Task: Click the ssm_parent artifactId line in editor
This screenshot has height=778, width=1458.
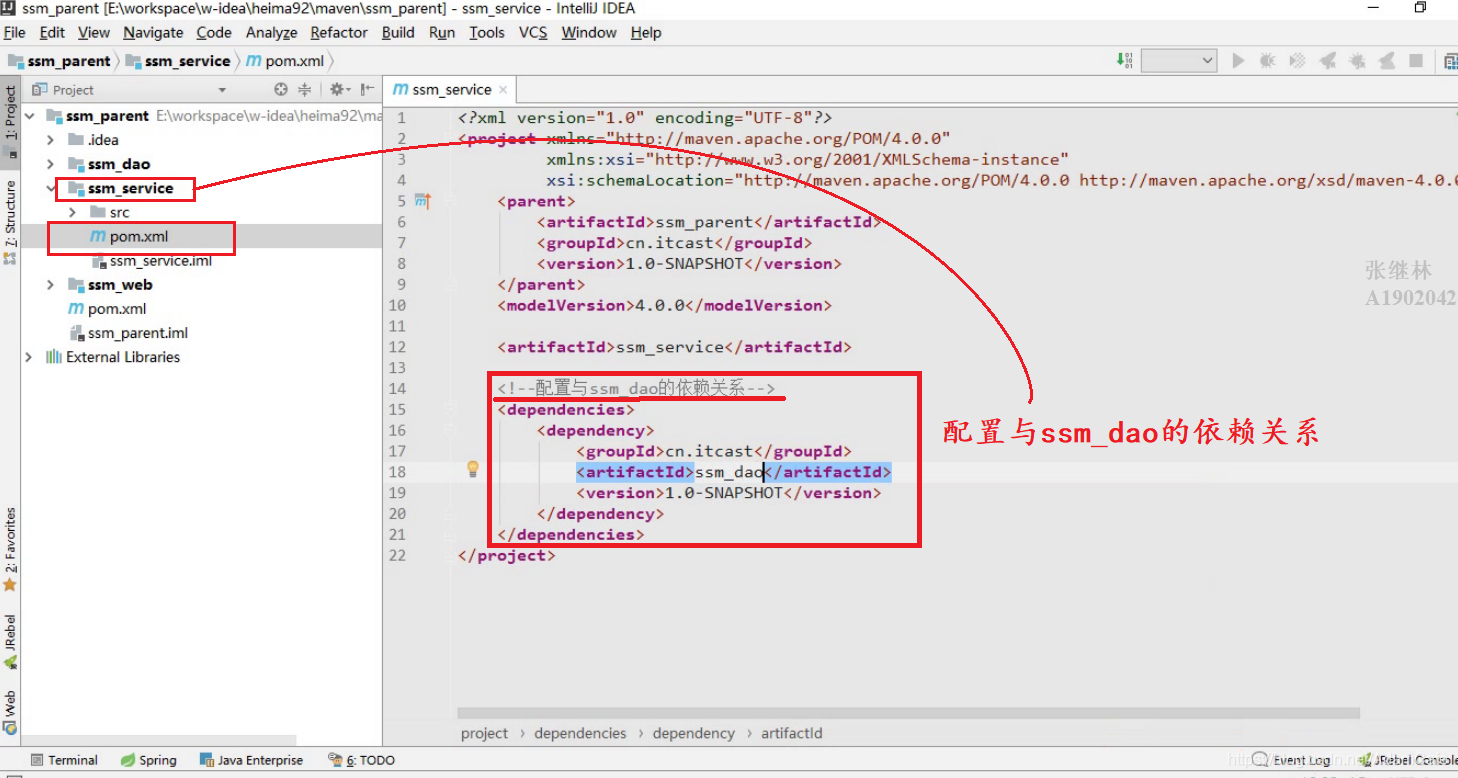Action: (x=709, y=222)
